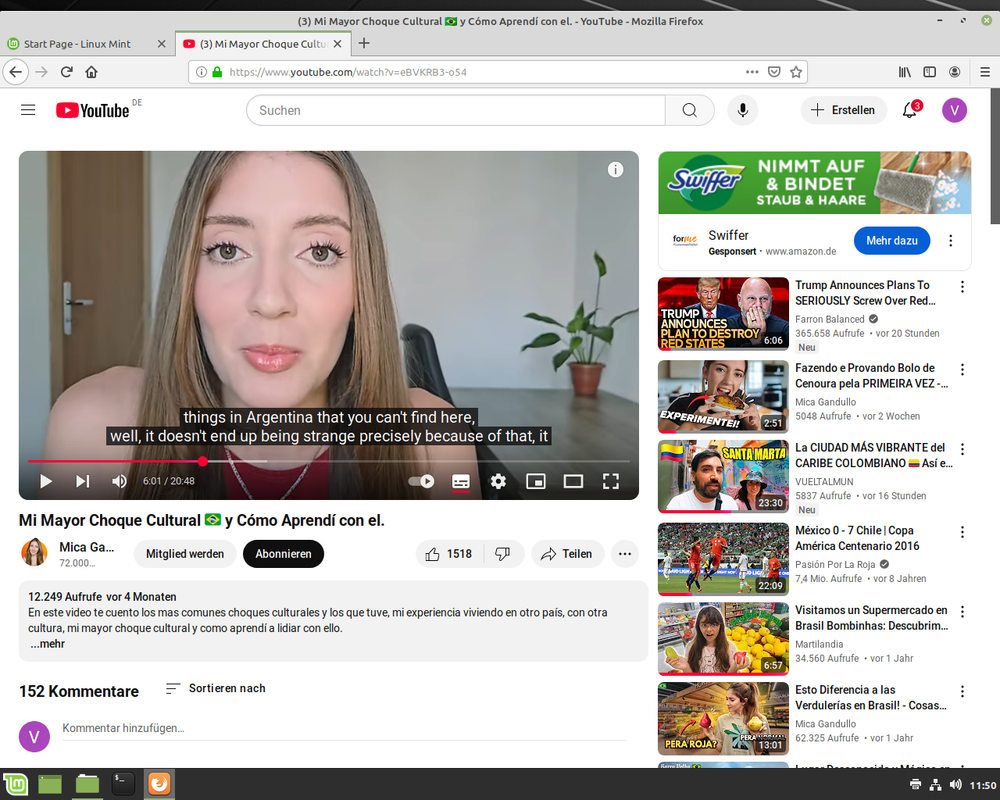This screenshot has width=1000, height=800.
Task: Open network tray icon
Action: tap(935, 785)
